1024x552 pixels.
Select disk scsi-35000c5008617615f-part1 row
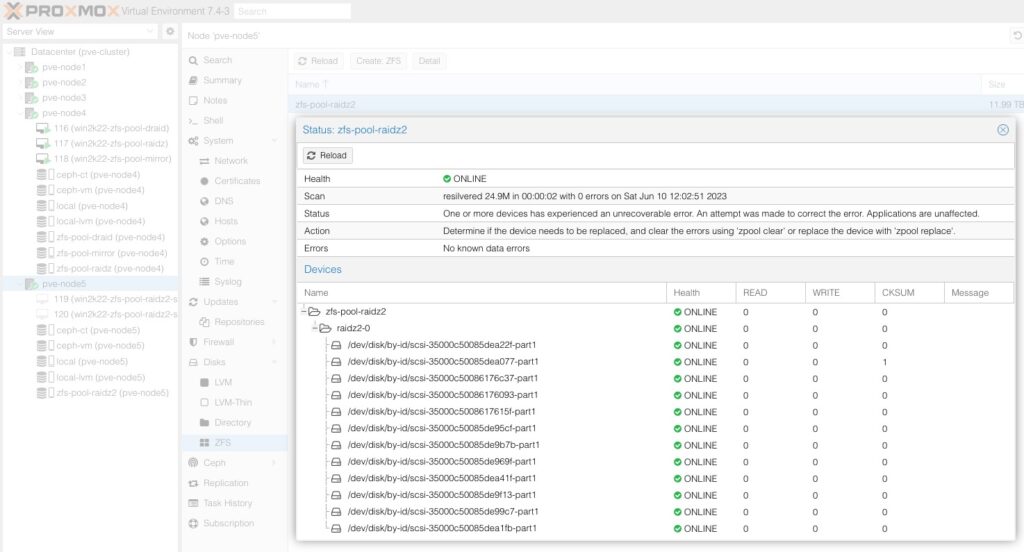(x=655, y=412)
